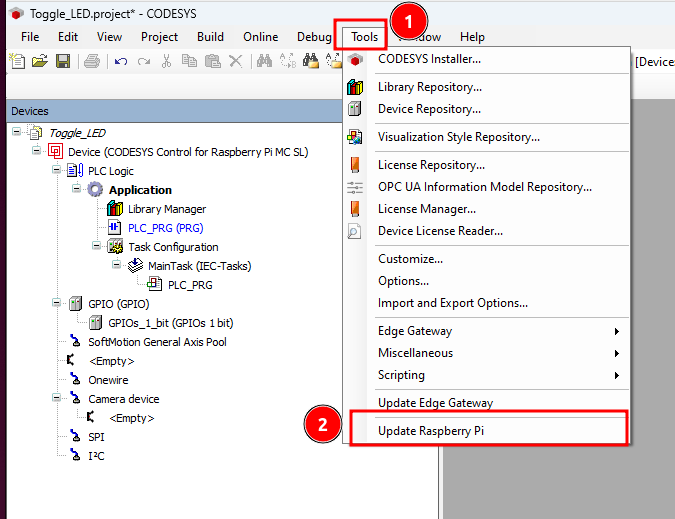Click the Print toolbar icon
Viewport: 675px width, 519px height.
(92, 61)
